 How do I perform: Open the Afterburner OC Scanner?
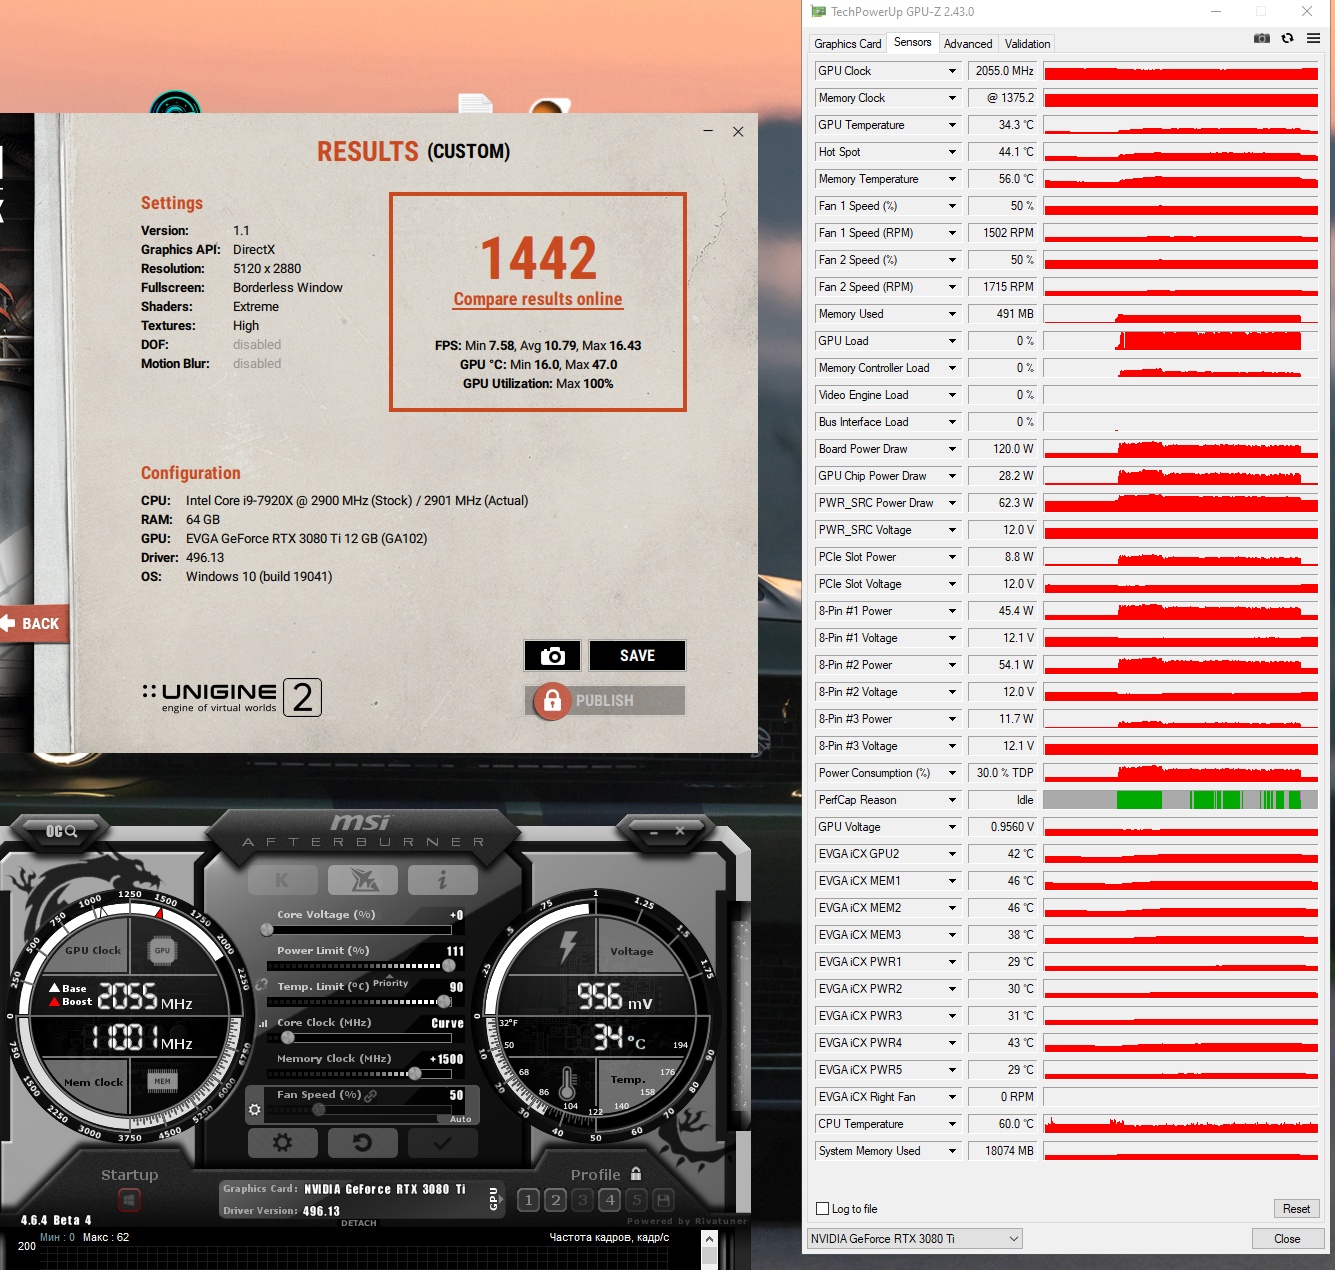pos(61,831)
